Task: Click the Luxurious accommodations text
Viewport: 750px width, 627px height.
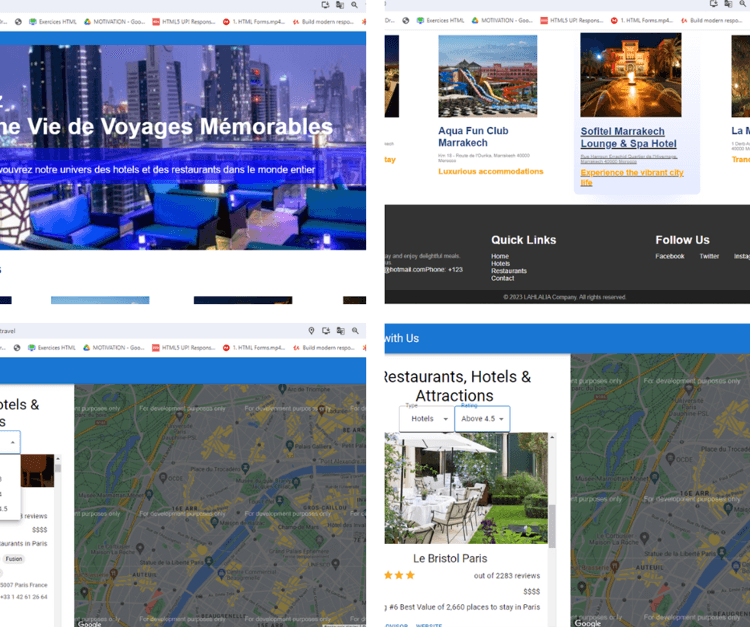Action: point(491,171)
